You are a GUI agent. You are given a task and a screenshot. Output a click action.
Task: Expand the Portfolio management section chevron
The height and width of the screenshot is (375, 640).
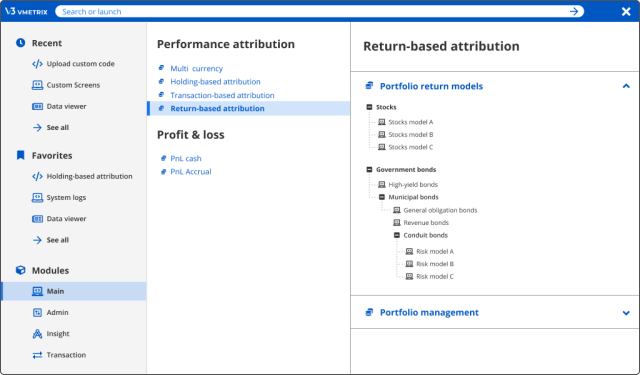(626, 313)
